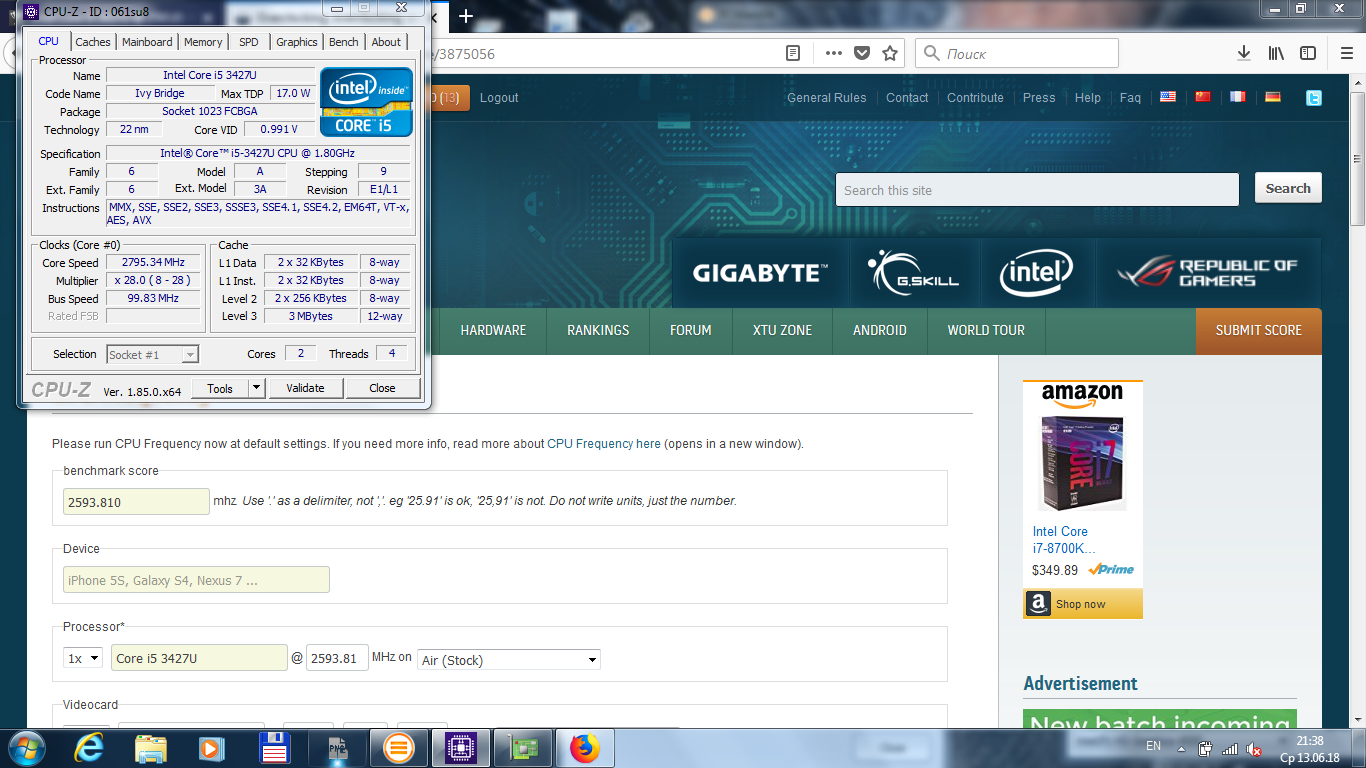
Task: Open HARDWARE menu item
Action: (493, 330)
